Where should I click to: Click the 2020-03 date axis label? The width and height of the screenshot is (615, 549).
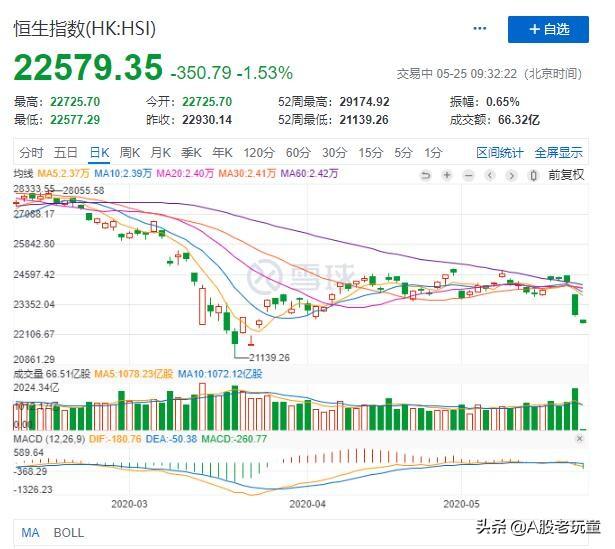pos(129,504)
